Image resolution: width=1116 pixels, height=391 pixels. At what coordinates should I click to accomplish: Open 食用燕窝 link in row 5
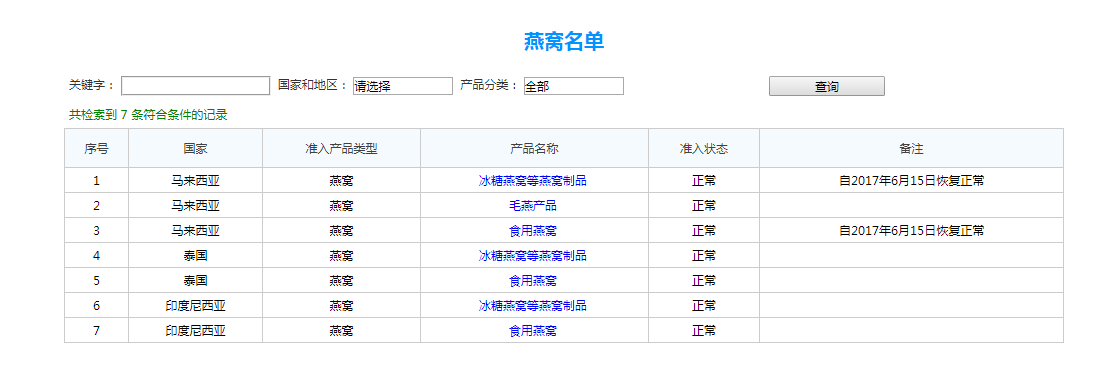[x=532, y=281]
